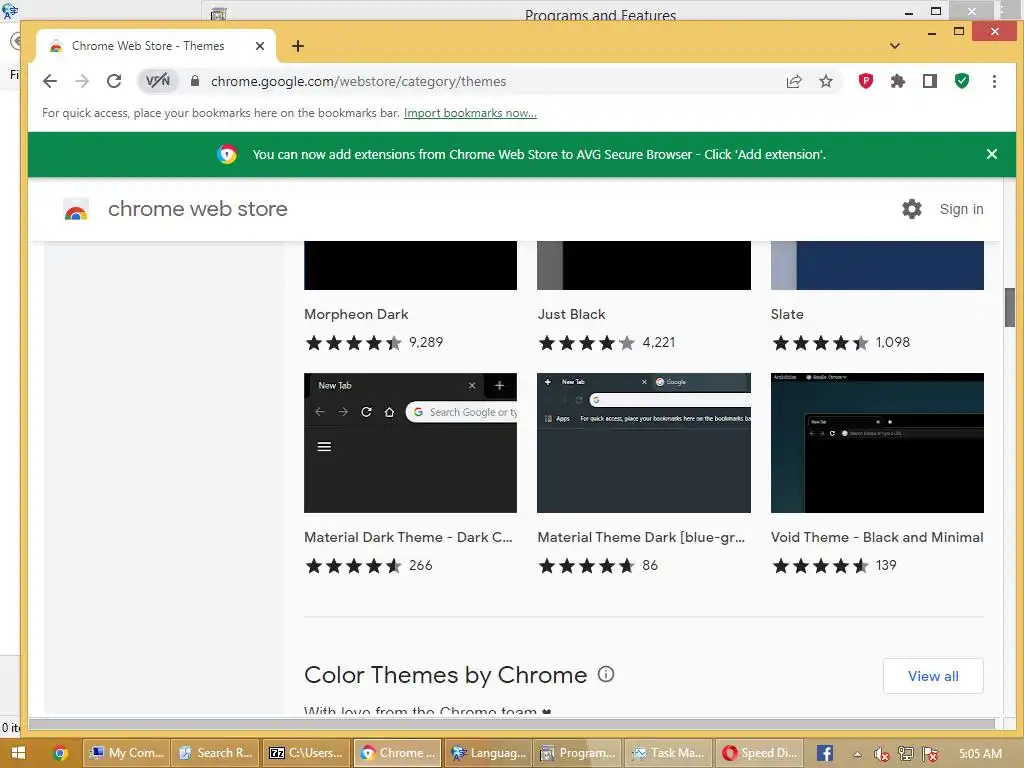View site security lock information
The height and width of the screenshot is (768, 1024).
coord(195,81)
